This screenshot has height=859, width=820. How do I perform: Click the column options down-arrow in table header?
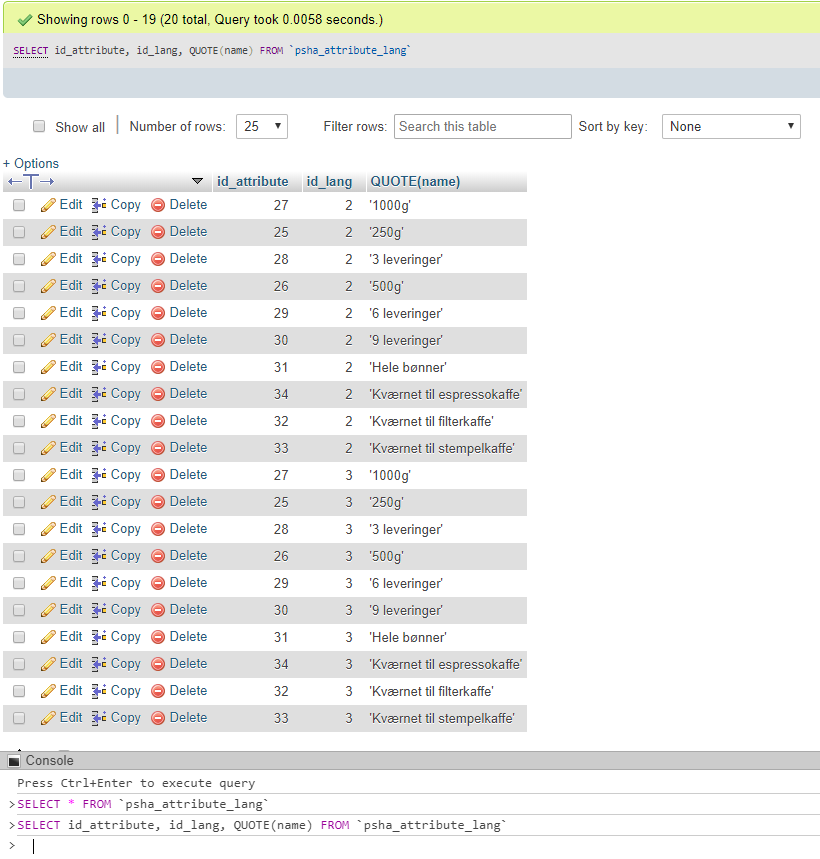tap(198, 181)
